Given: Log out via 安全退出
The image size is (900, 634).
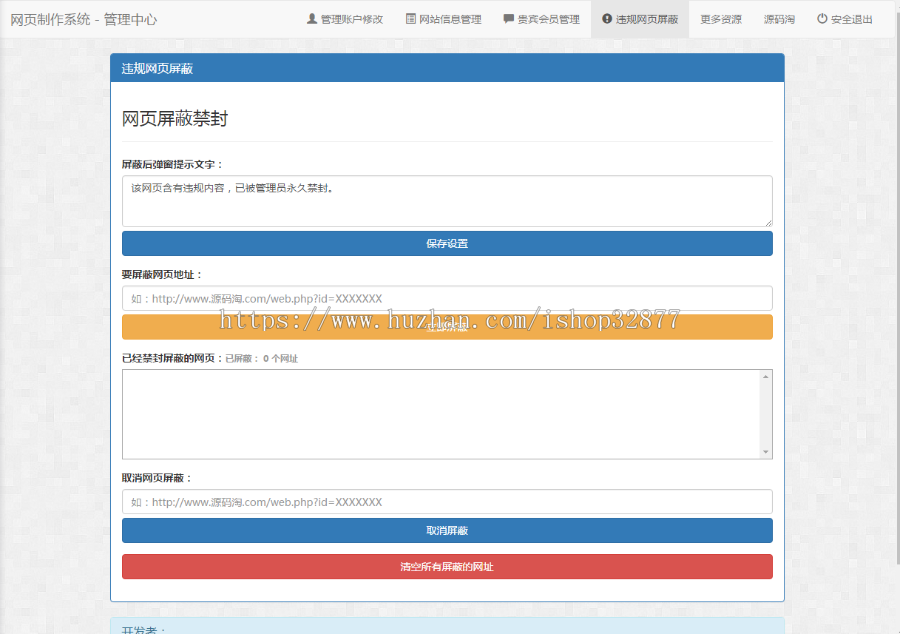Looking at the screenshot, I should click(845, 20).
